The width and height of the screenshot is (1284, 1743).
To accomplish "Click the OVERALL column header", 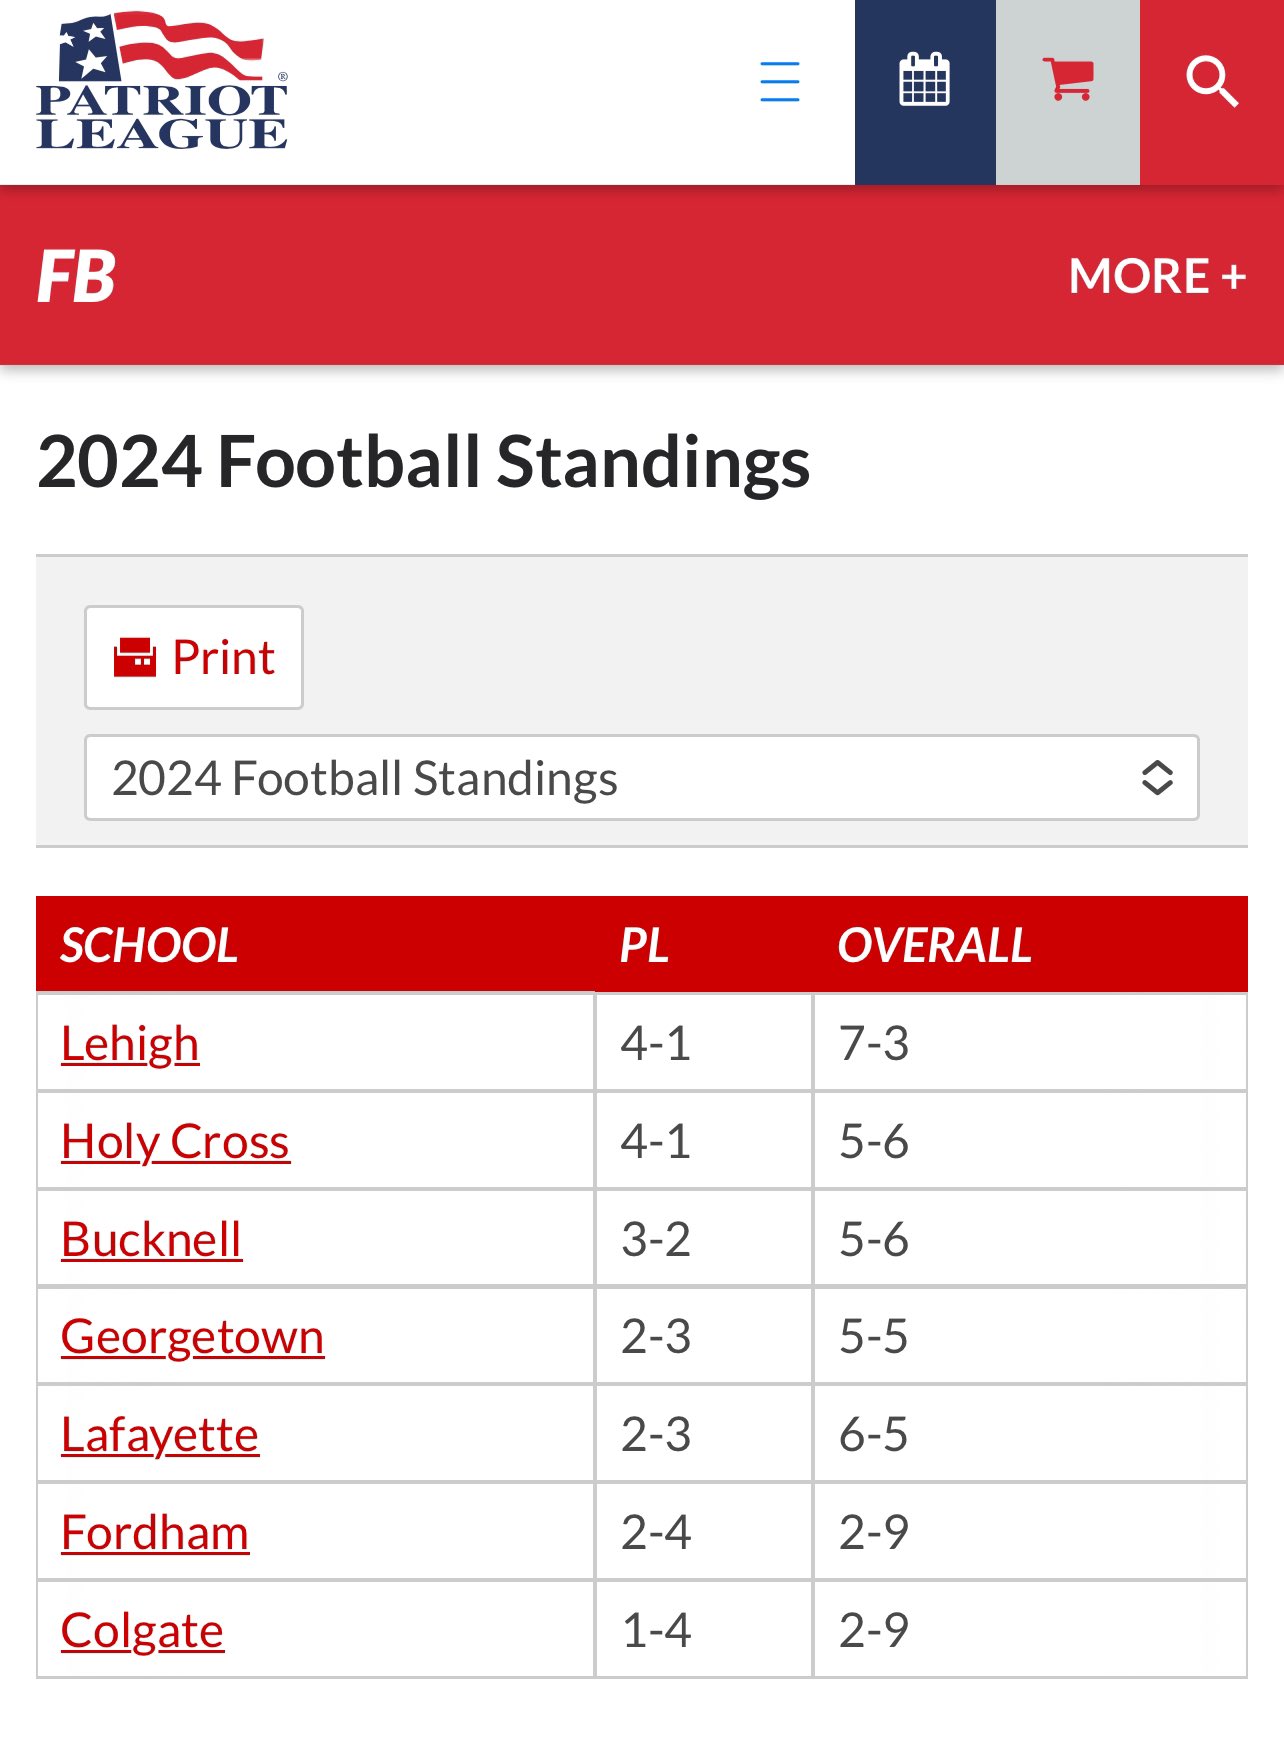I will point(934,945).
